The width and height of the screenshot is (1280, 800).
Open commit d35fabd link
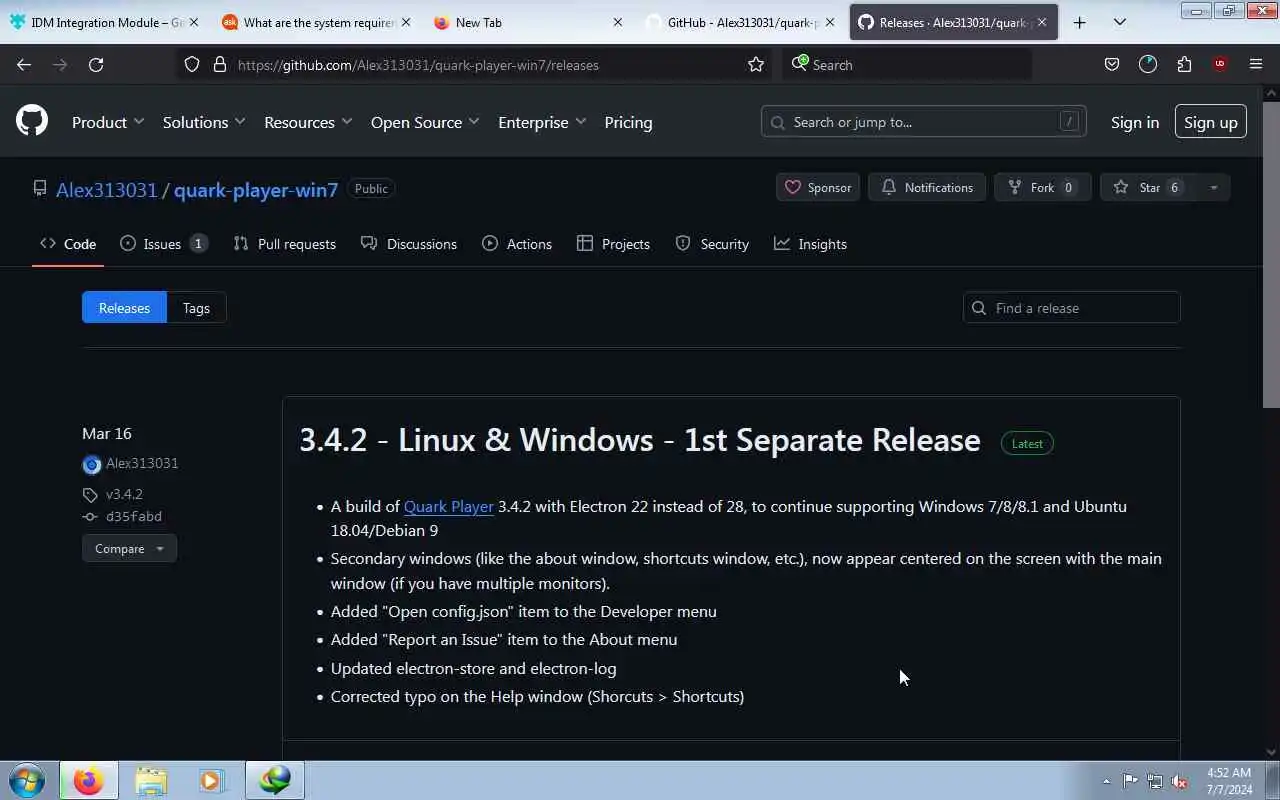click(x=134, y=517)
